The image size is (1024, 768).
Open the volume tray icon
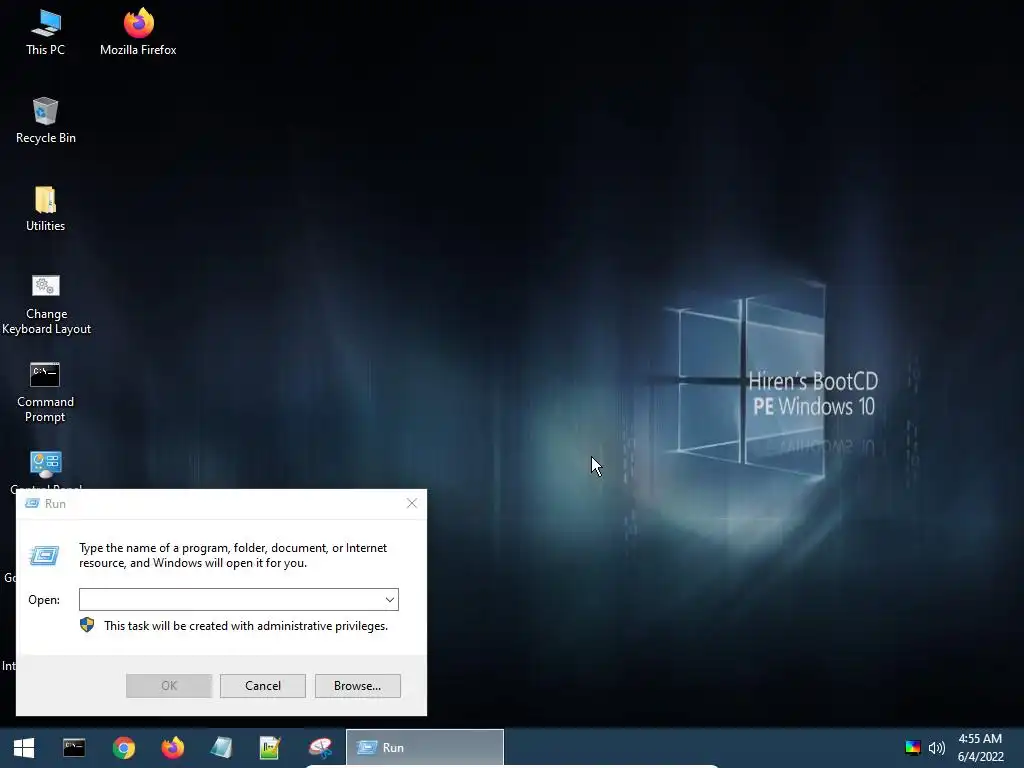[936, 748]
